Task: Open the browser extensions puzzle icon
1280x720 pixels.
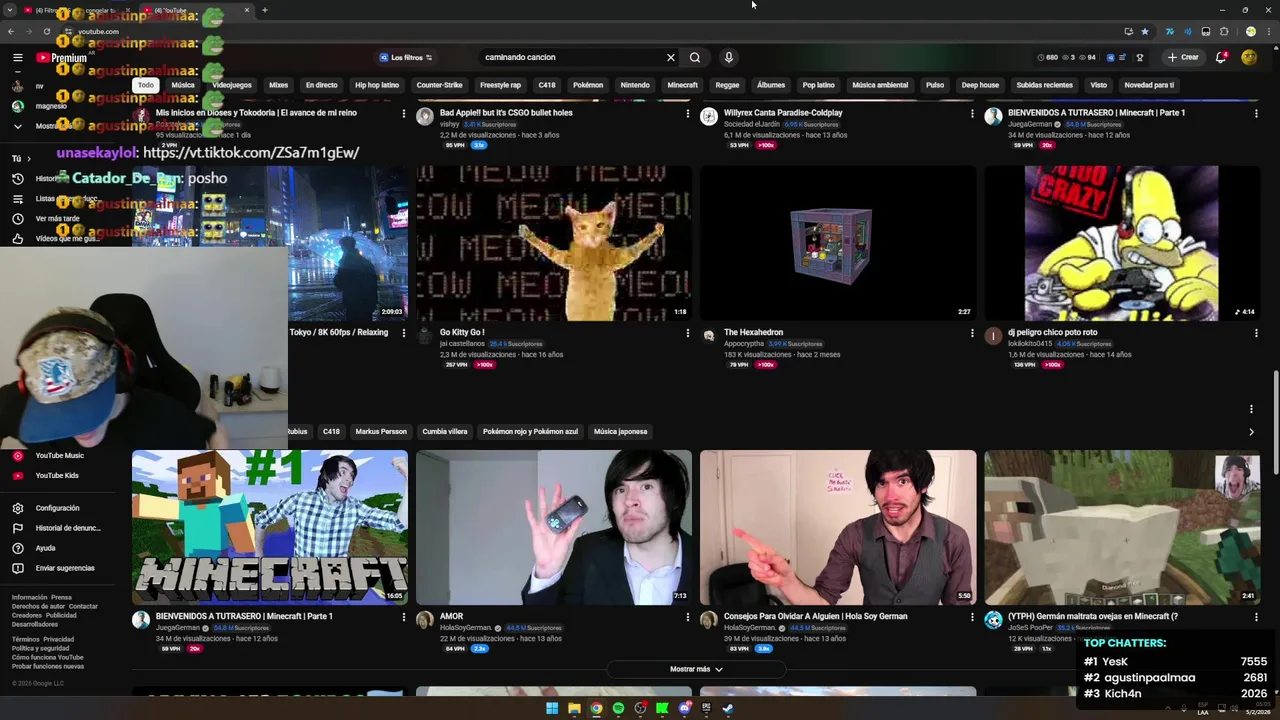Action: [1224, 31]
